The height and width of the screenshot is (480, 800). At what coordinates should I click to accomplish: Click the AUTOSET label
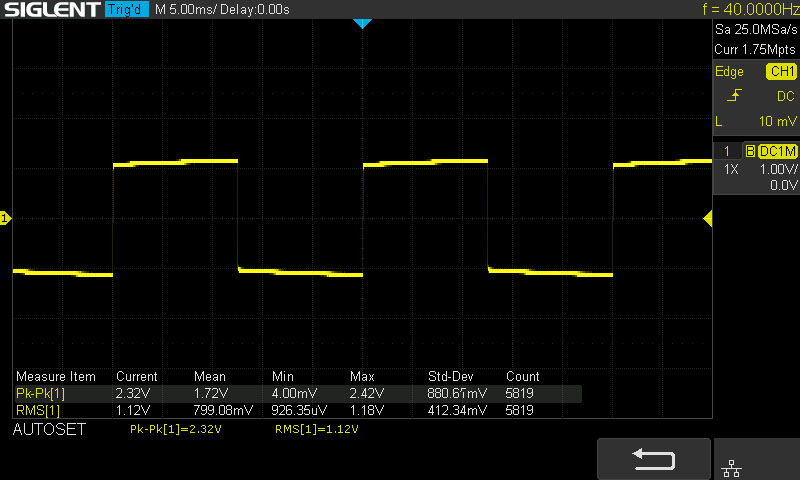click(x=49, y=430)
